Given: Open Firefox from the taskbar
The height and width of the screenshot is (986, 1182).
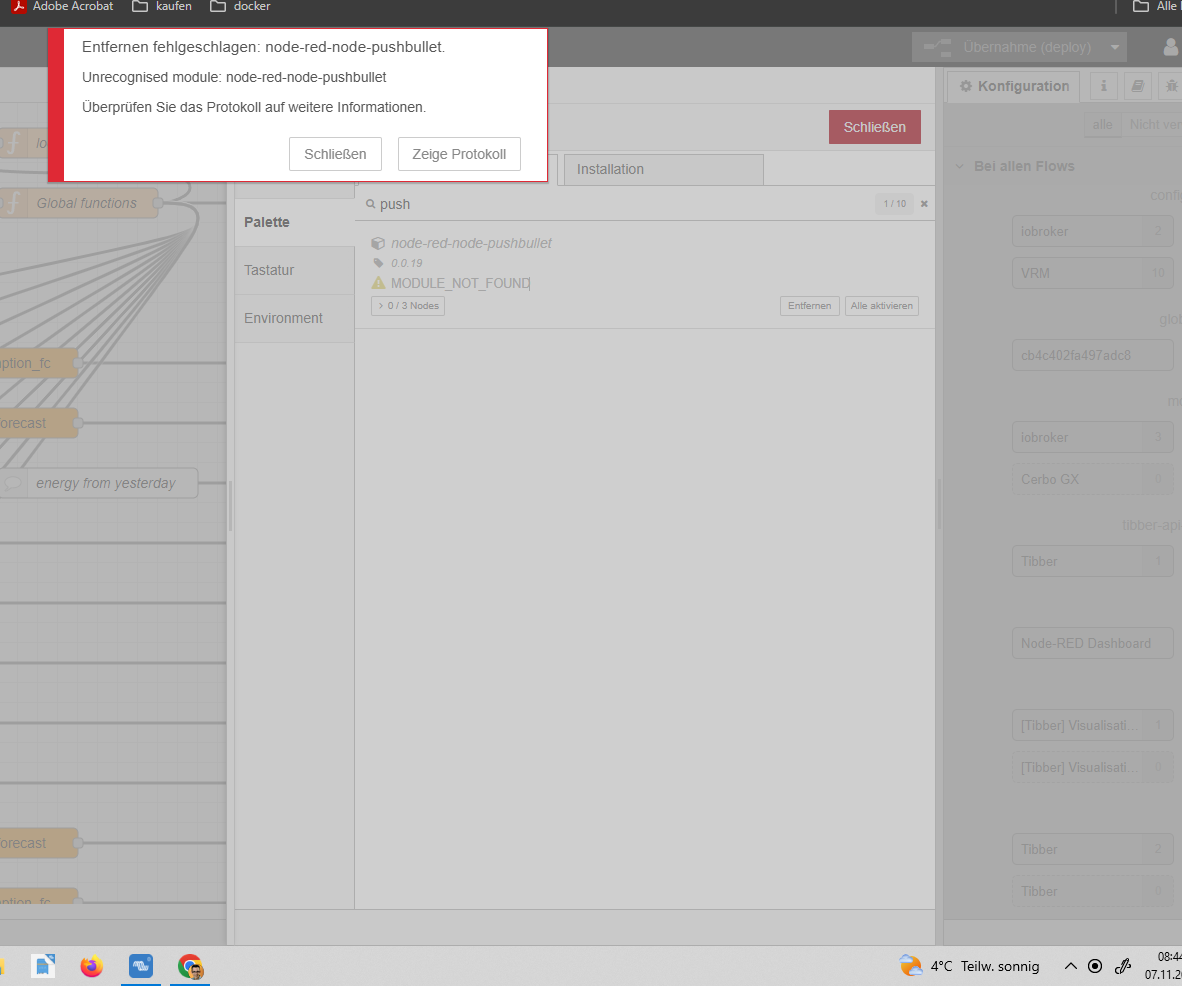Looking at the screenshot, I should click(x=92, y=966).
